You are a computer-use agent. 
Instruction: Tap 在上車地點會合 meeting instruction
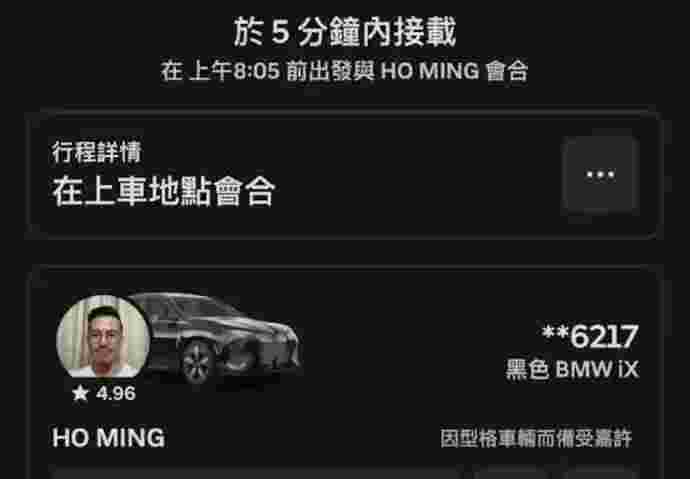164,192
